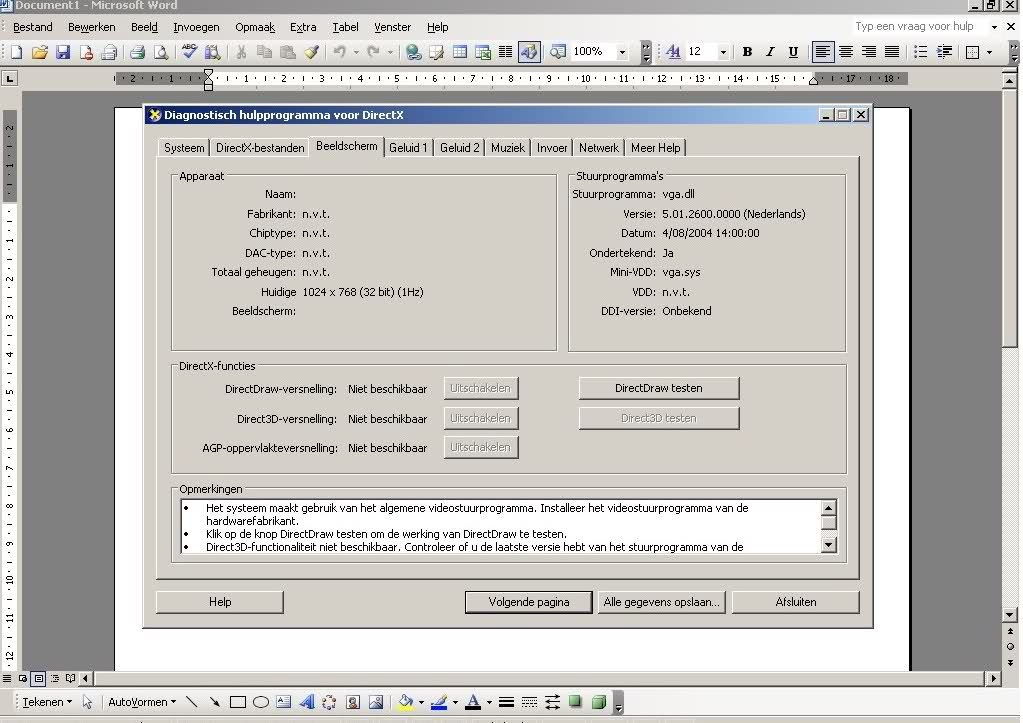This screenshot has width=1023, height=723.
Task: Insert a text box from drawing toolbar
Action: coord(284,702)
